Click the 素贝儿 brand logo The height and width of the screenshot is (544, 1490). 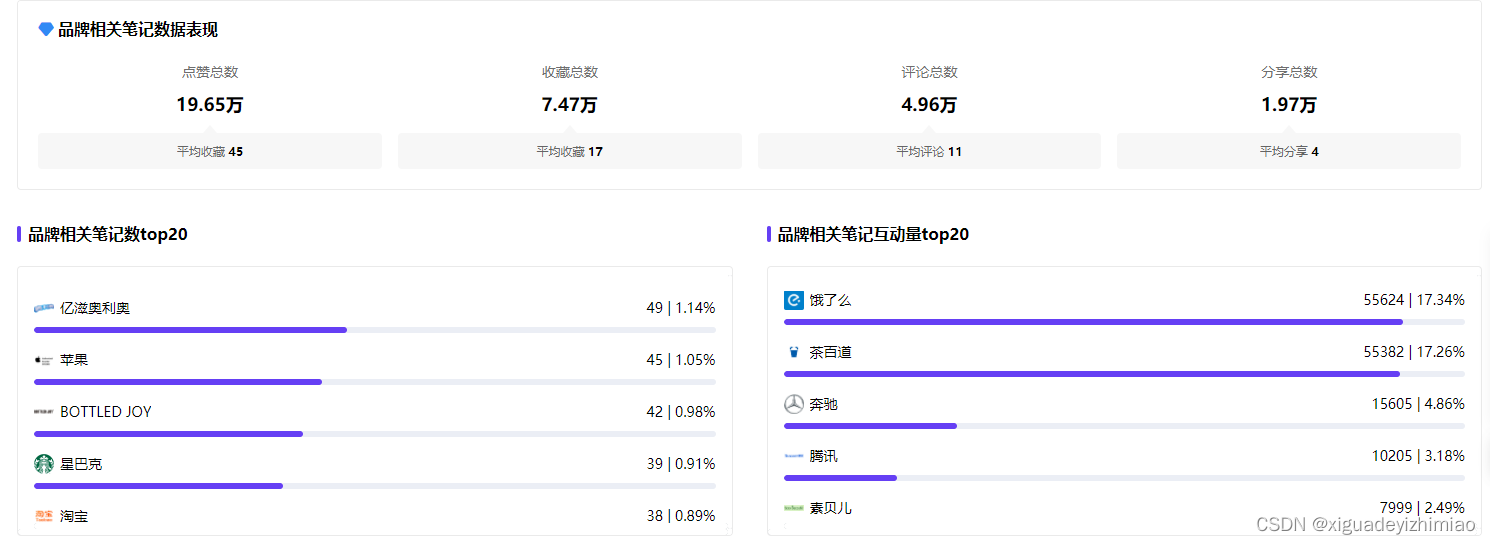click(794, 508)
